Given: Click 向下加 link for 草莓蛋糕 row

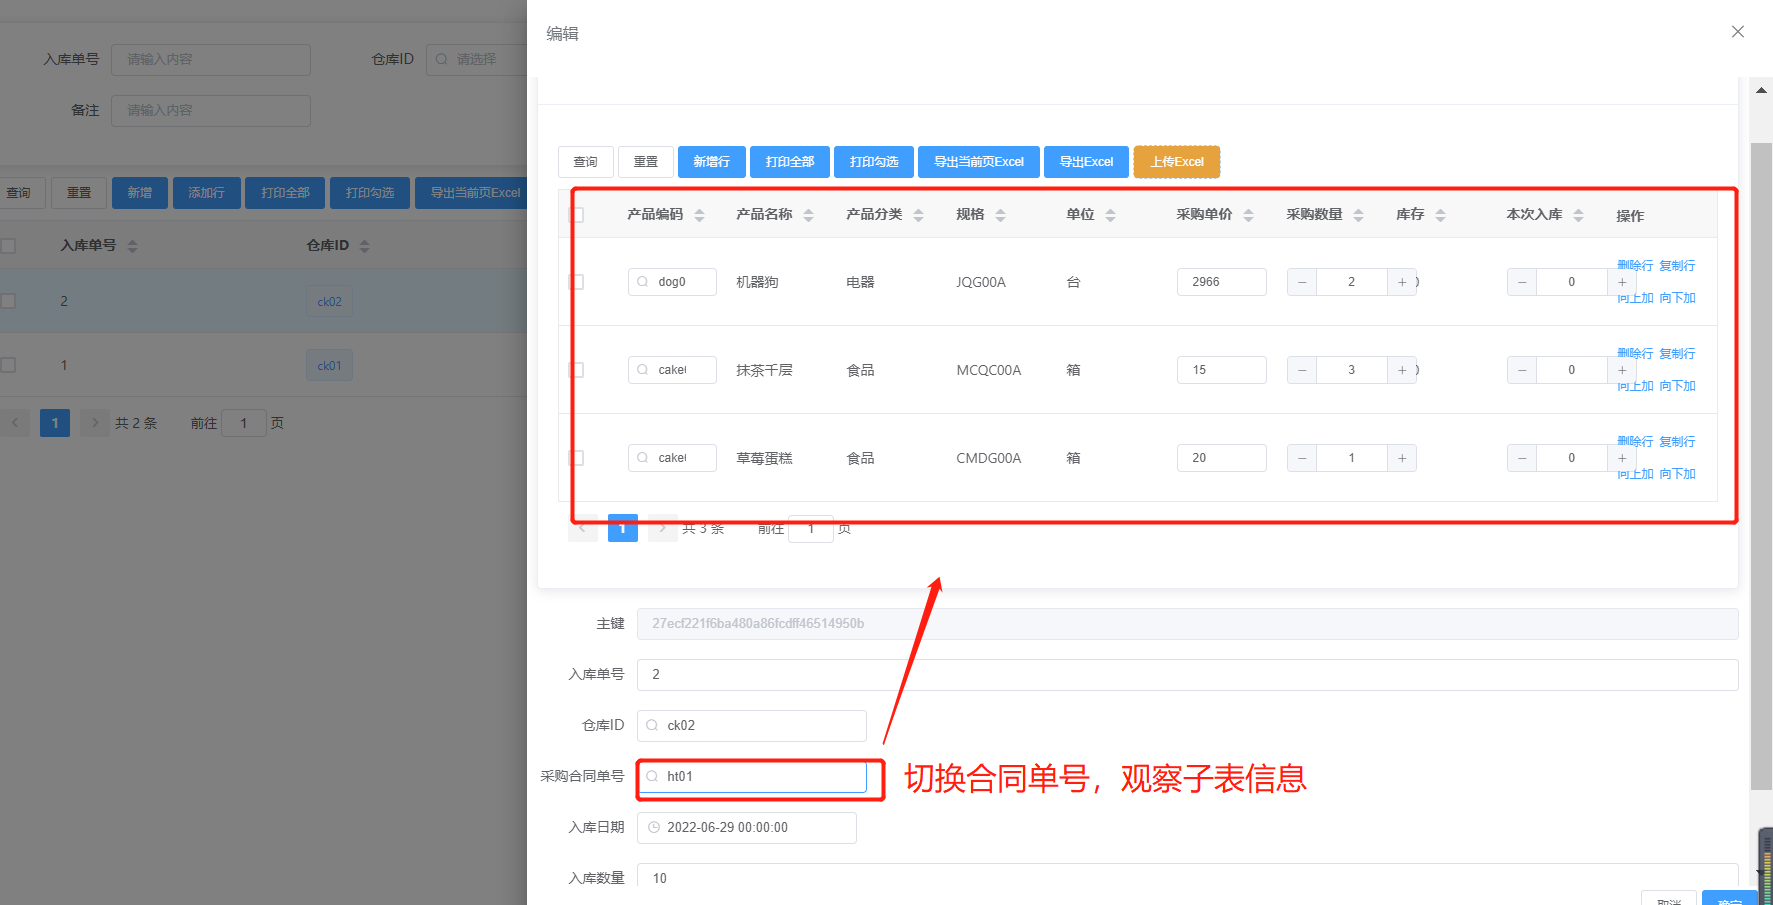Looking at the screenshot, I should 1677,474.
